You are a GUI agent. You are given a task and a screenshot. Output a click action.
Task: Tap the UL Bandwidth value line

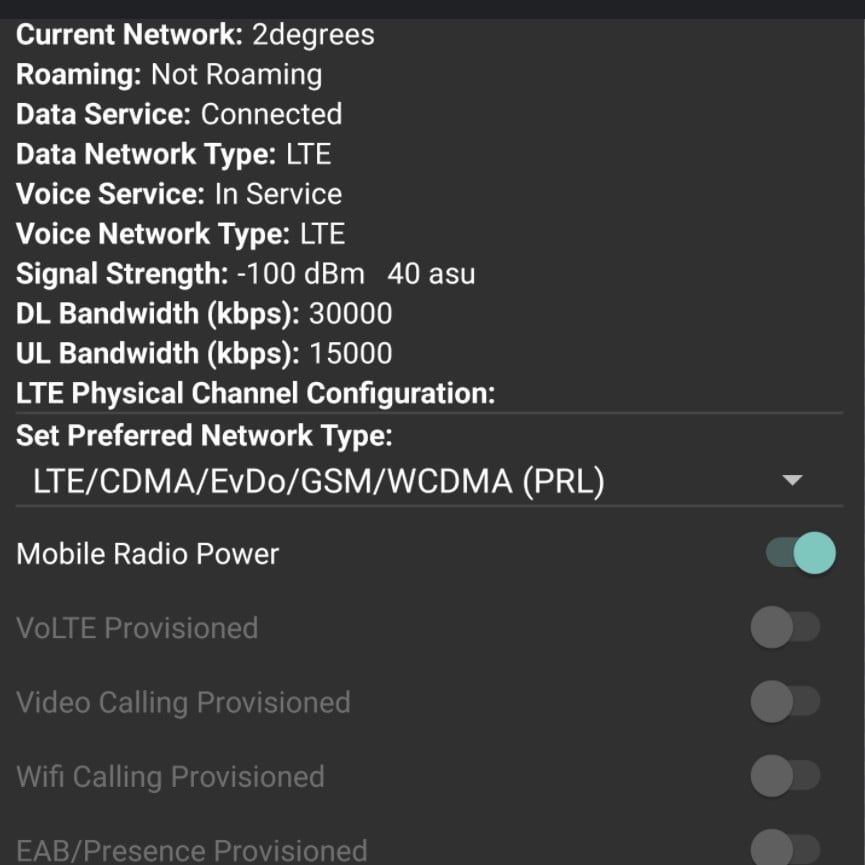click(204, 354)
